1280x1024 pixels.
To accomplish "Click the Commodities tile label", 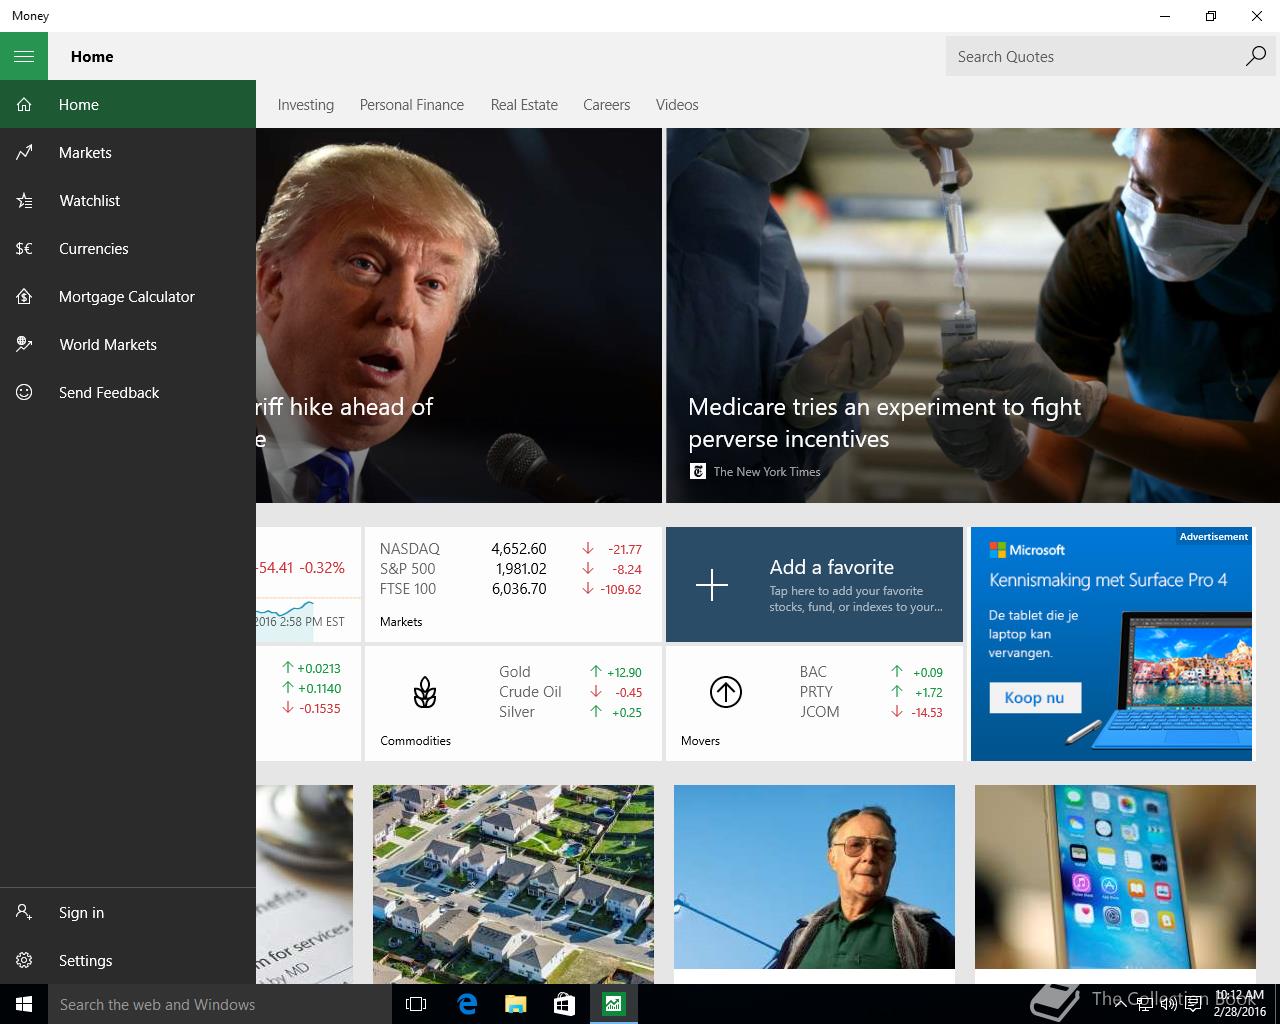I will [x=415, y=740].
